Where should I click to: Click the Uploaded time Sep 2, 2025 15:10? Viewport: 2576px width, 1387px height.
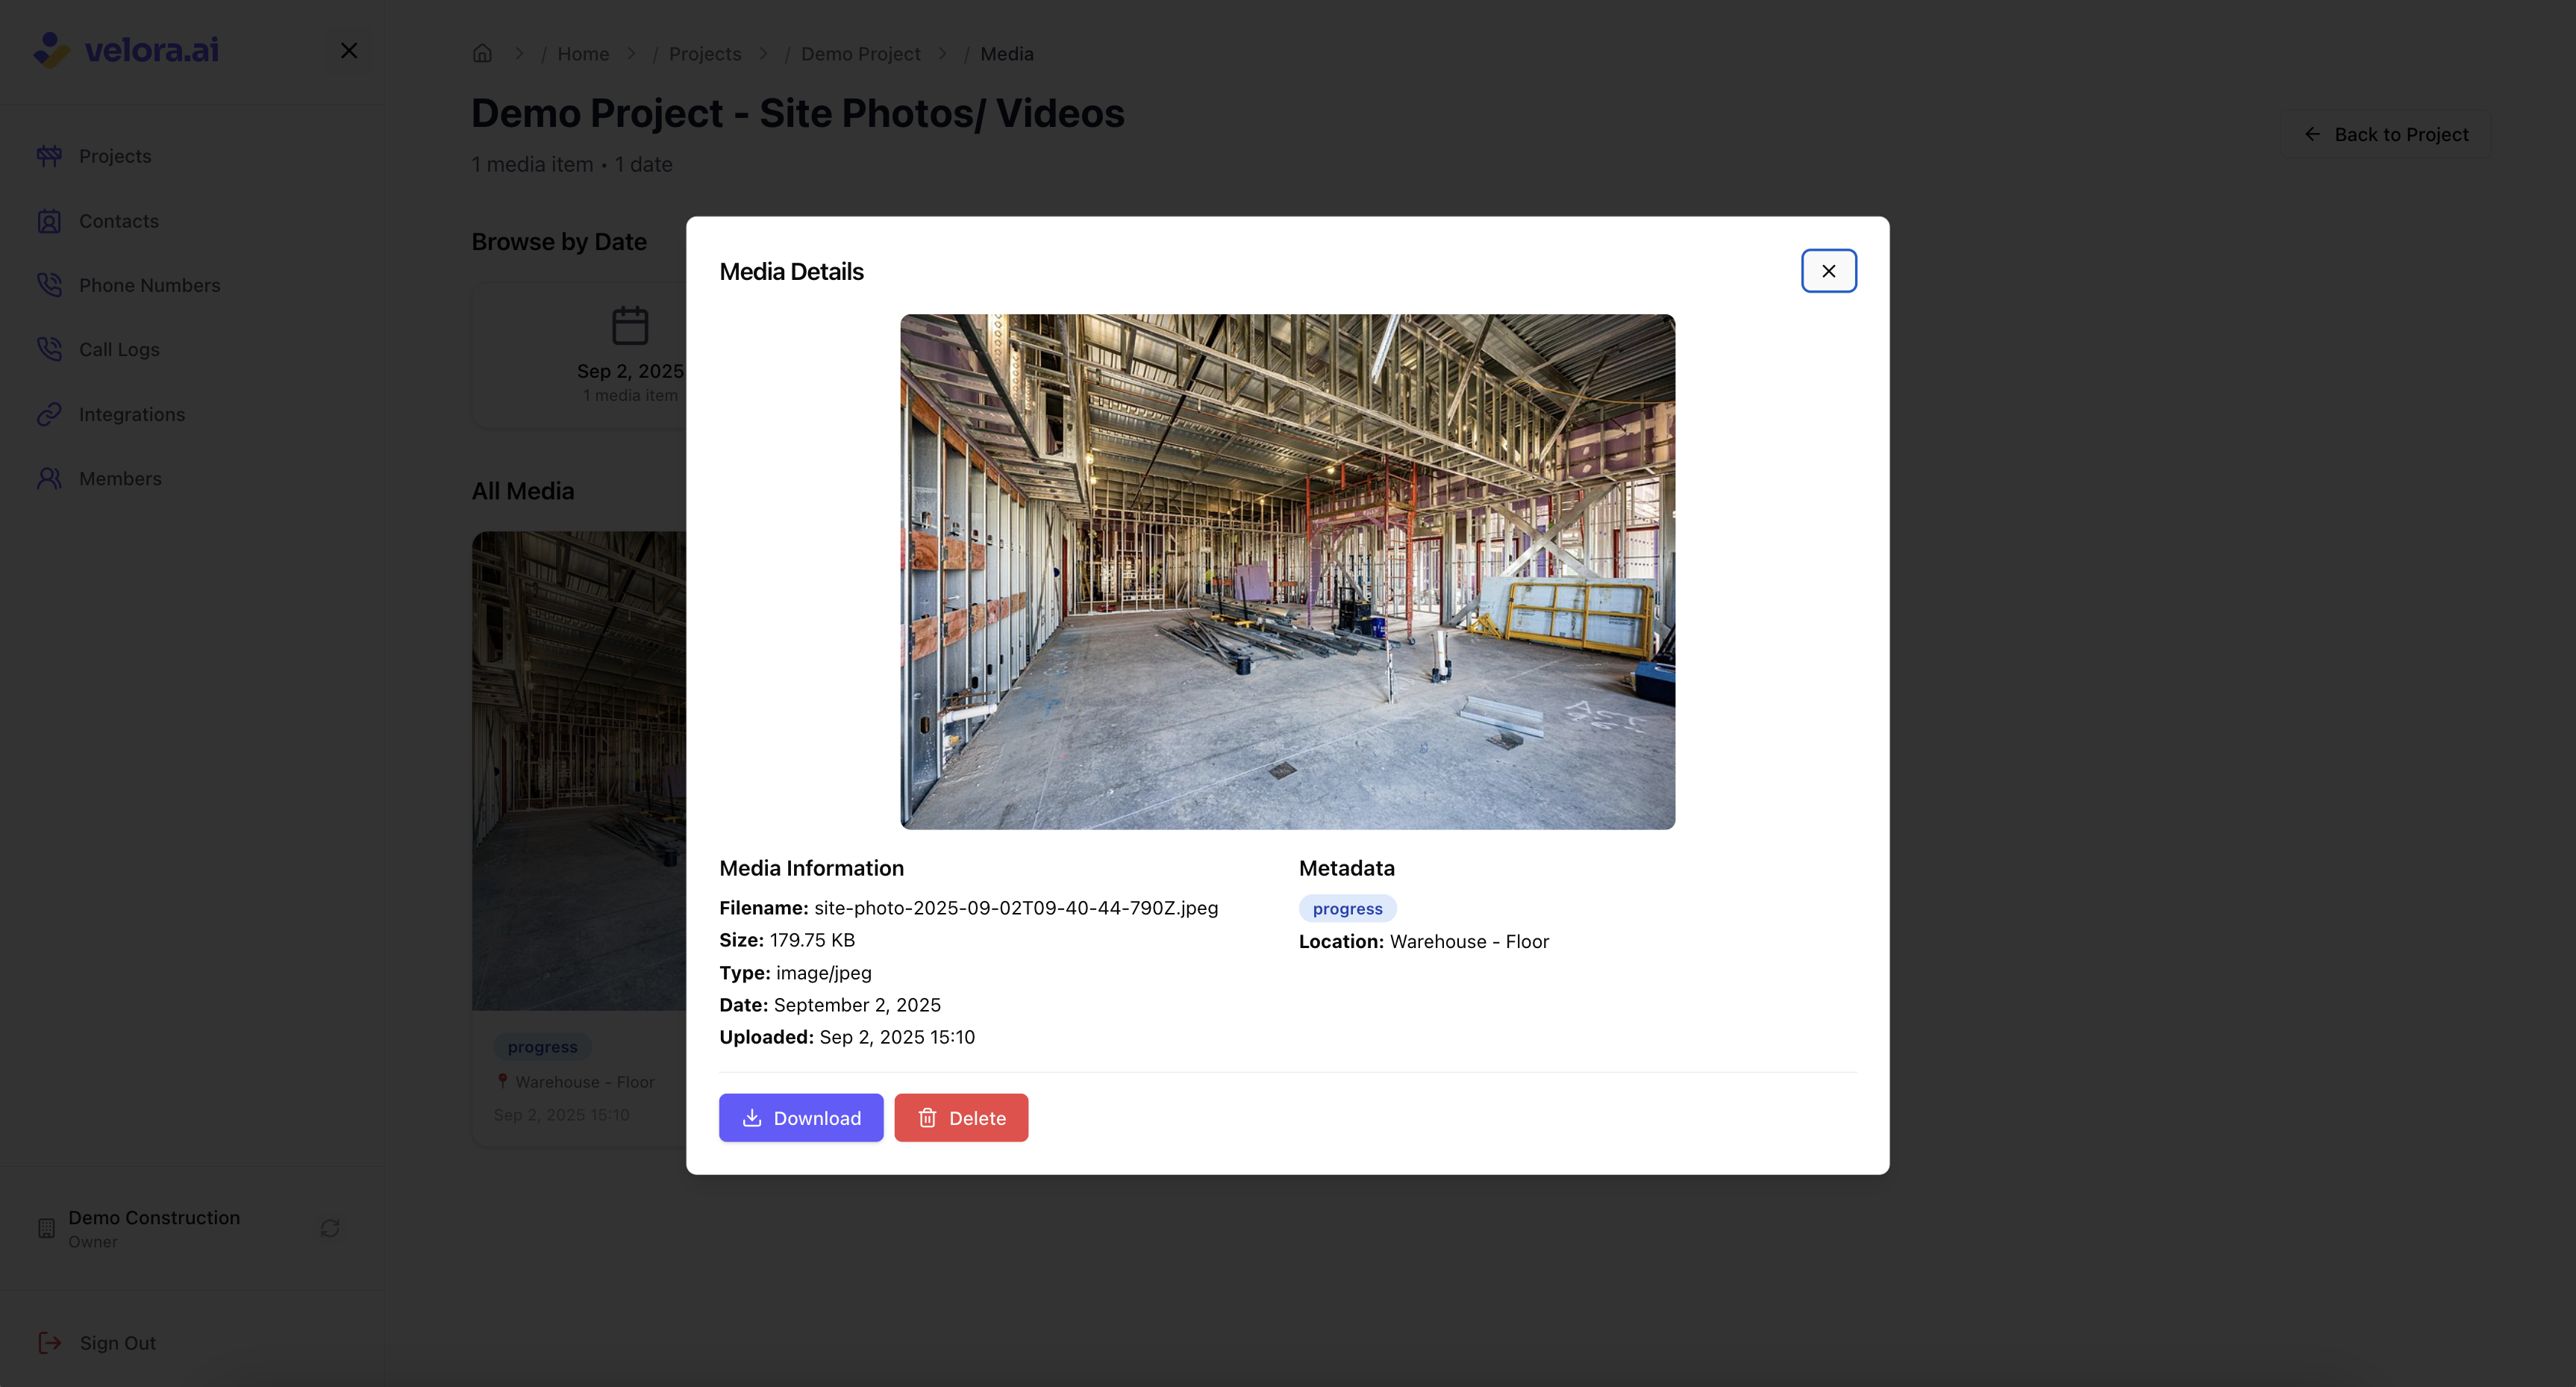point(897,1036)
